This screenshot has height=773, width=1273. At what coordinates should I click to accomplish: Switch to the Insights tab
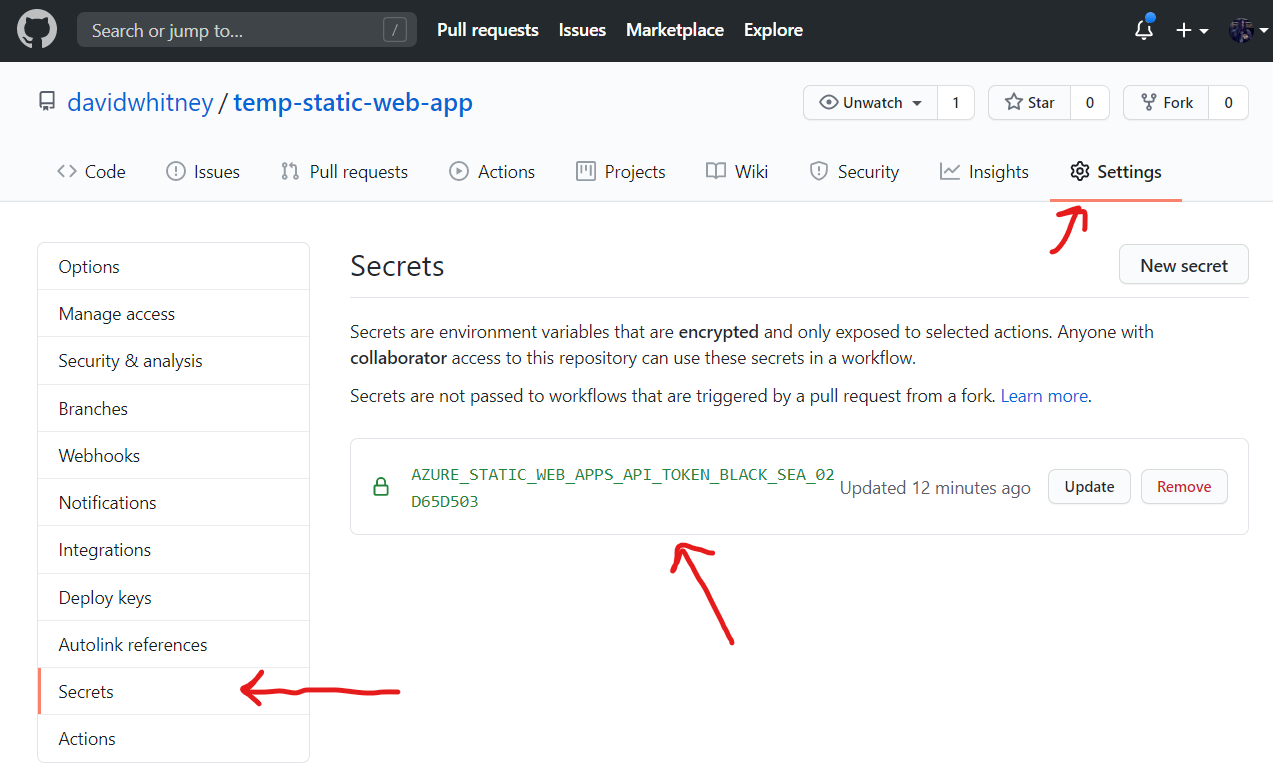[984, 172]
